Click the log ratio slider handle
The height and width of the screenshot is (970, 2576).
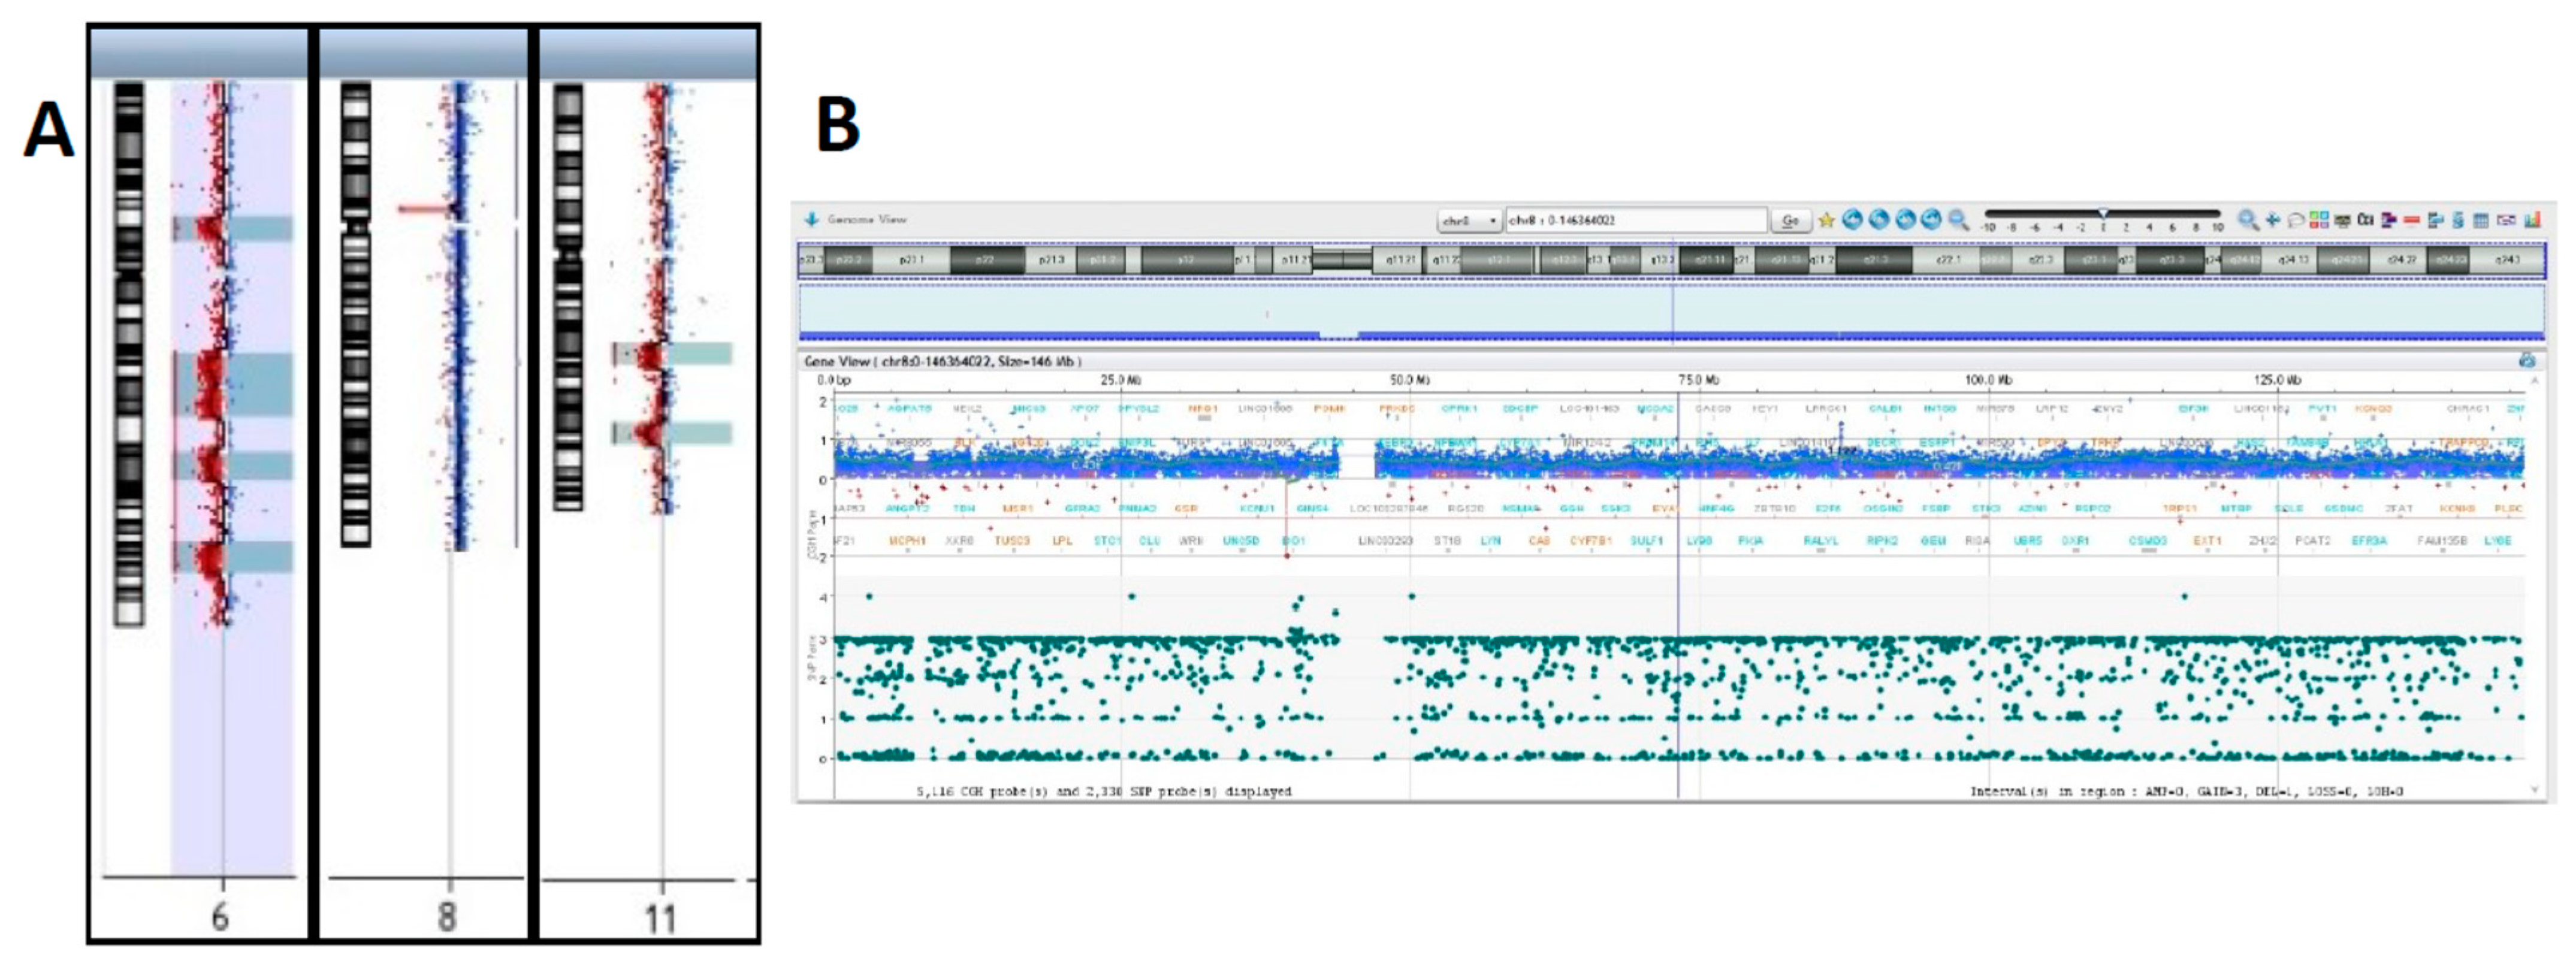point(2103,213)
